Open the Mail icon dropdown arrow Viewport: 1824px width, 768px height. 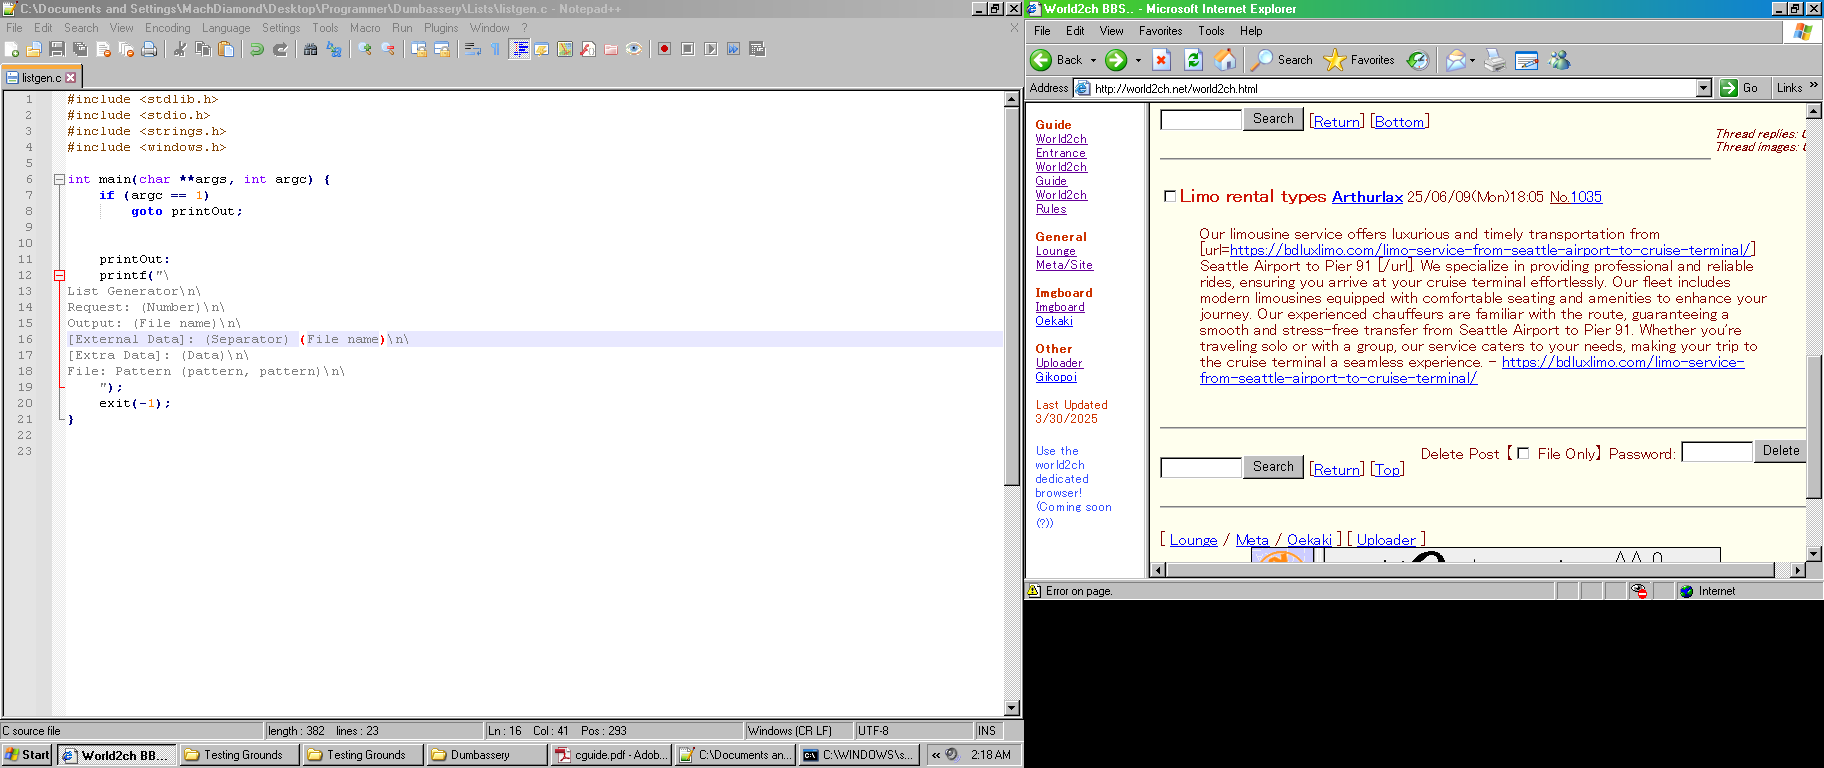(1472, 60)
